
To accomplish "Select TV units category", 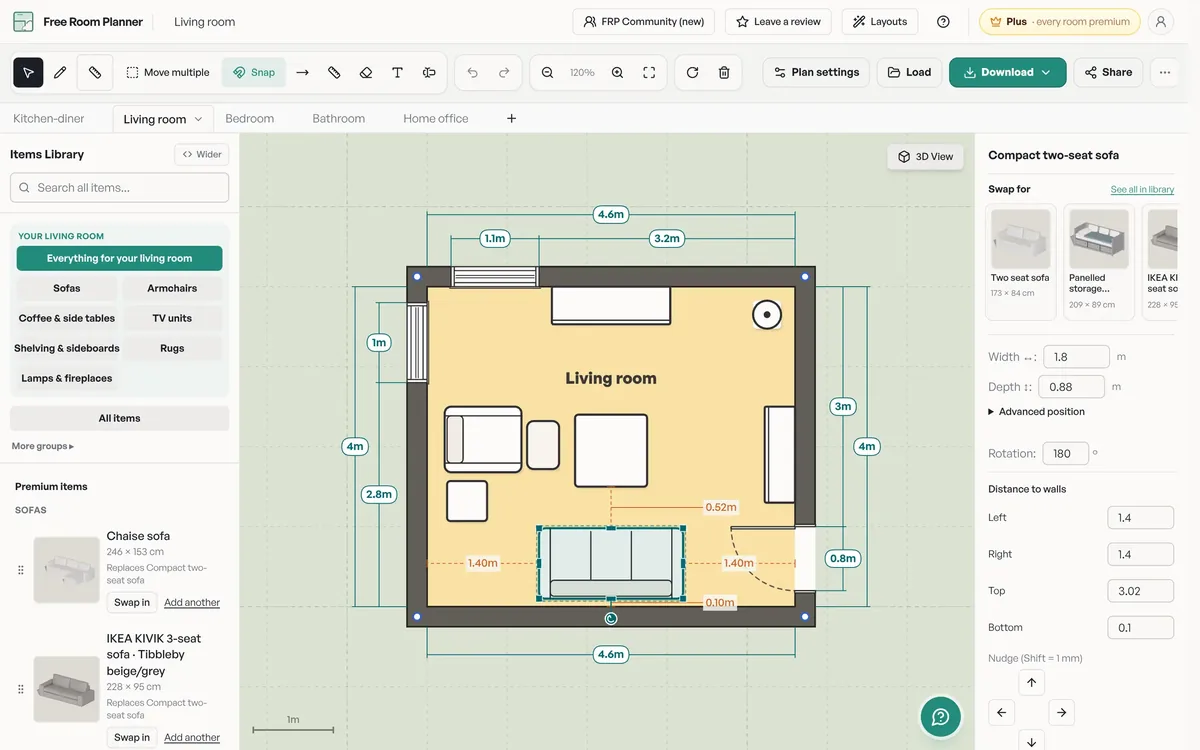I will [x=172, y=318].
